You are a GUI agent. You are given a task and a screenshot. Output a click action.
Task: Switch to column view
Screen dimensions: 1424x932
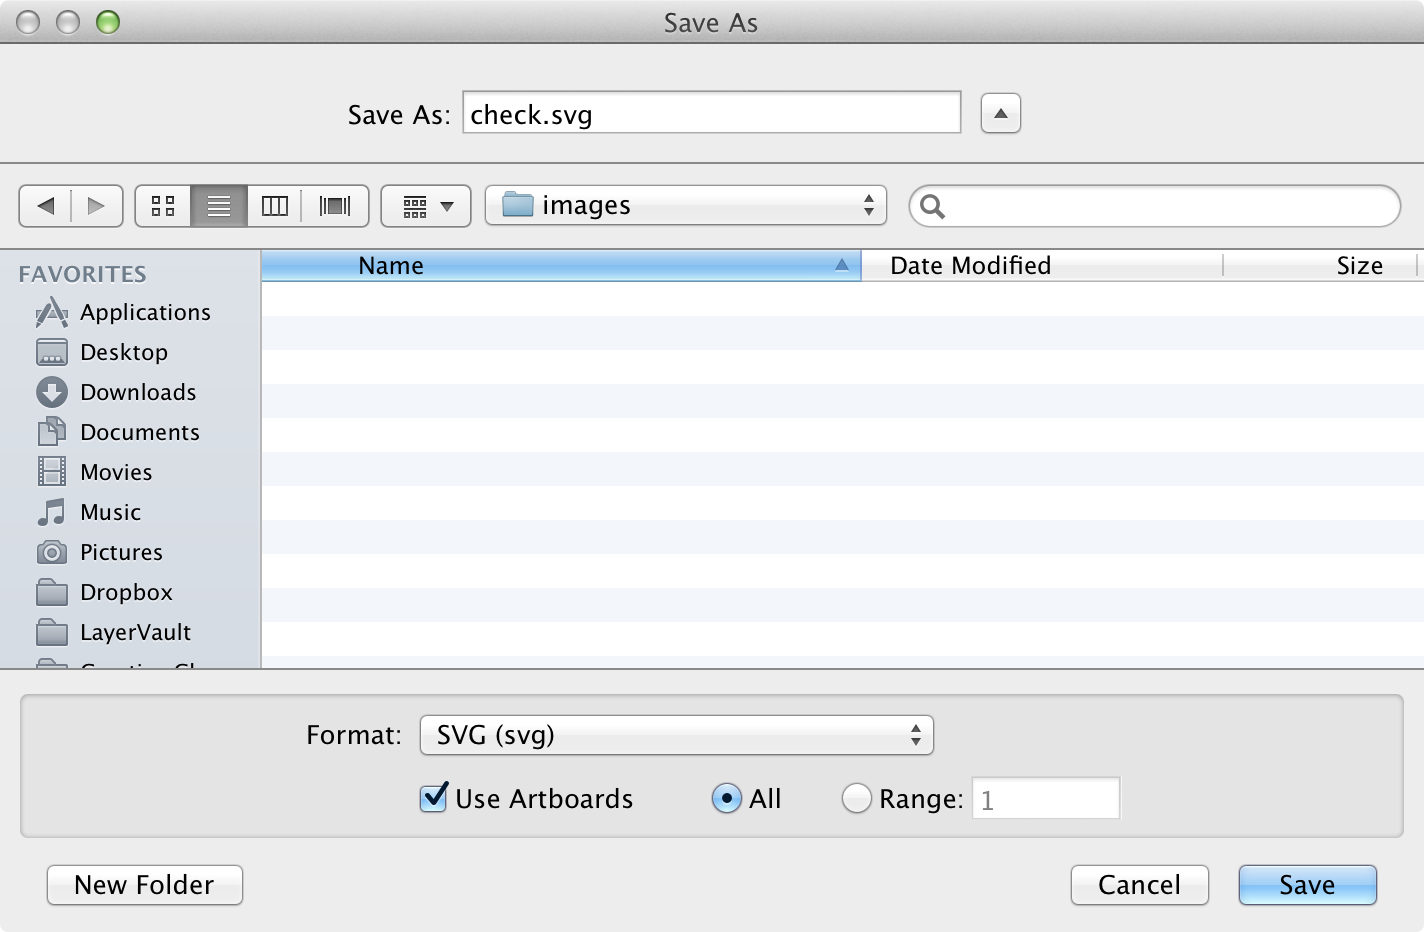[x=275, y=206]
